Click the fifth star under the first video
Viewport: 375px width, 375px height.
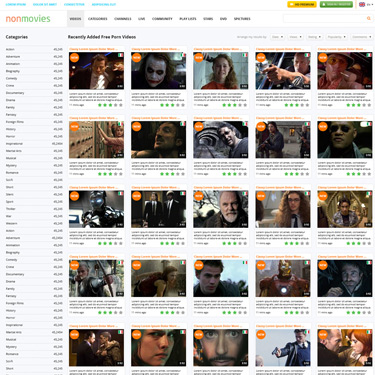[x=121, y=105]
